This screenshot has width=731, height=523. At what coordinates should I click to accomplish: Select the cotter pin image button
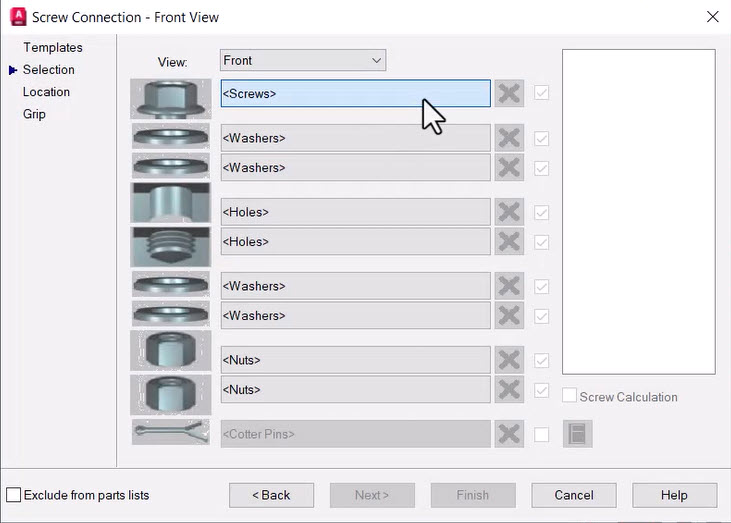[171, 432]
